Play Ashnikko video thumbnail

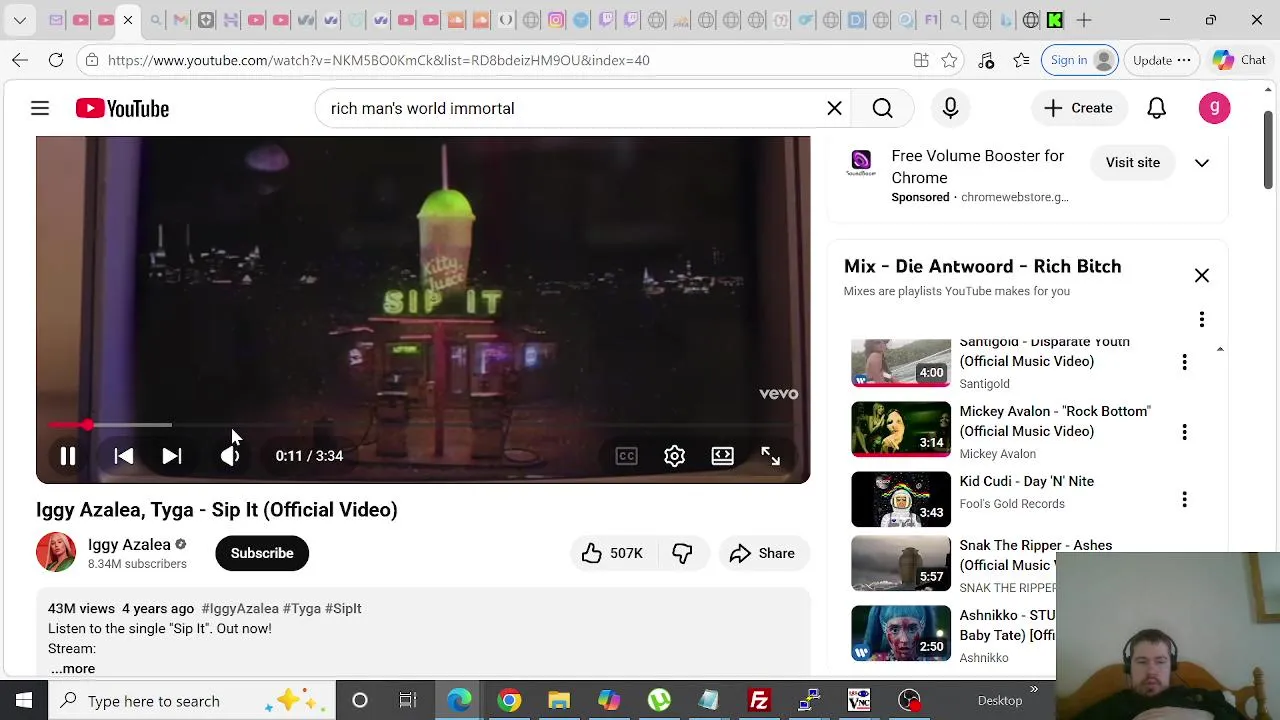(x=901, y=633)
